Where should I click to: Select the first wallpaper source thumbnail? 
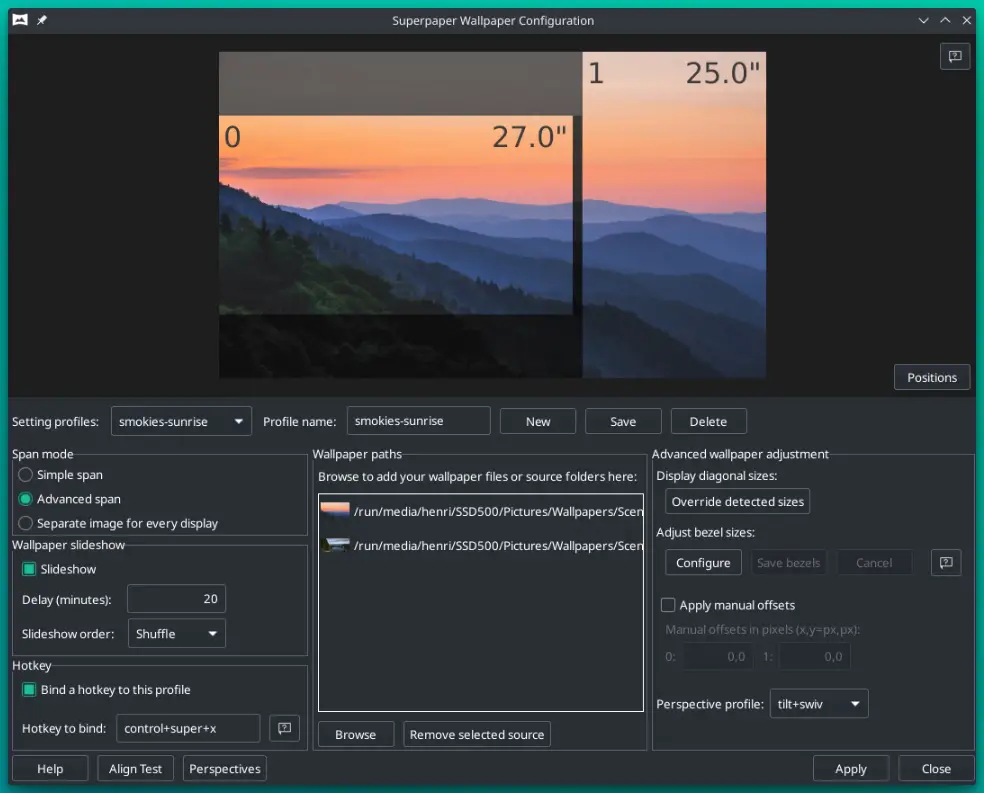pos(333,513)
